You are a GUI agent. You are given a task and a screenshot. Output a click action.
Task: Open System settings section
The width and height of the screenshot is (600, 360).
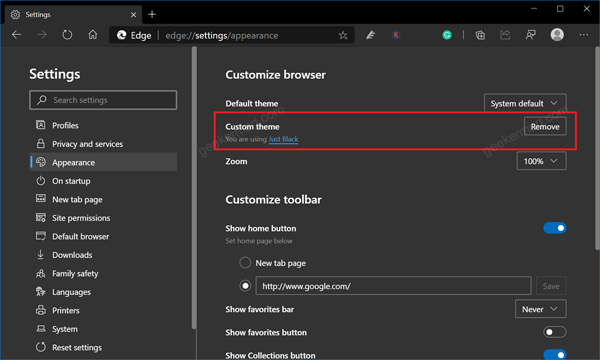tap(103, 329)
